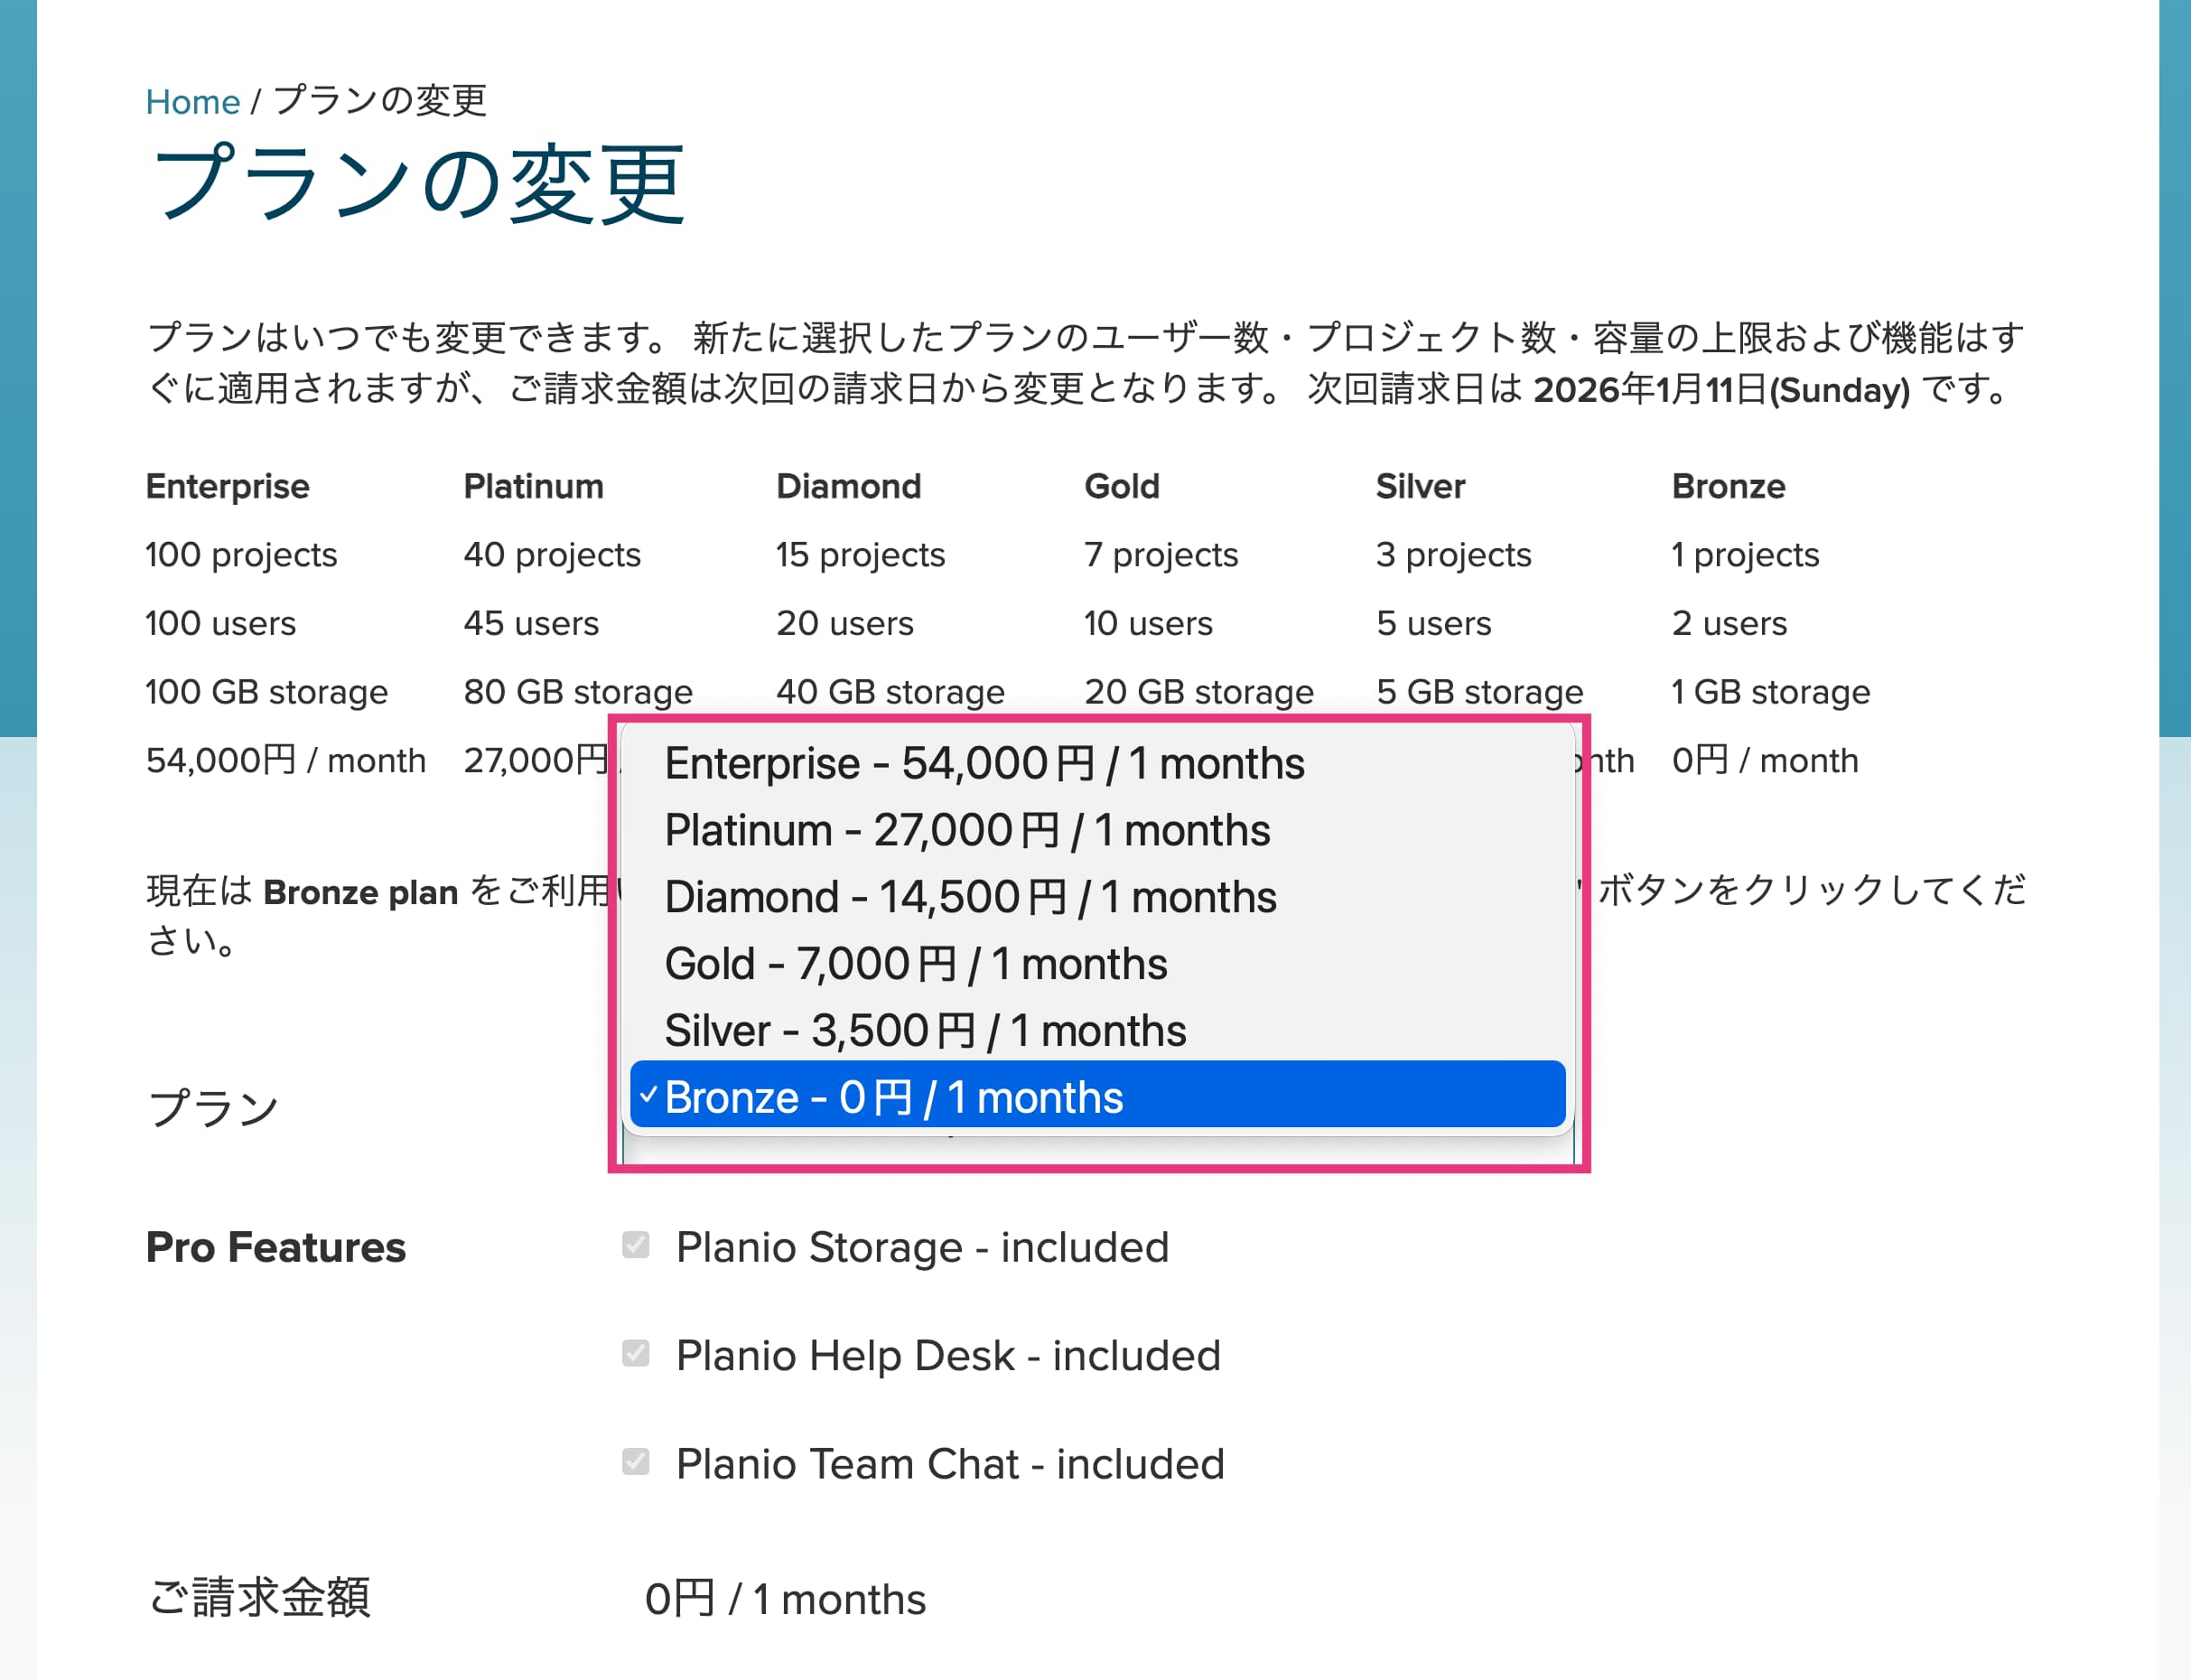This screenshot has width=2191, height=1680.
Task: Click the Planio Storage - included label
Action: pos(922,1247)
